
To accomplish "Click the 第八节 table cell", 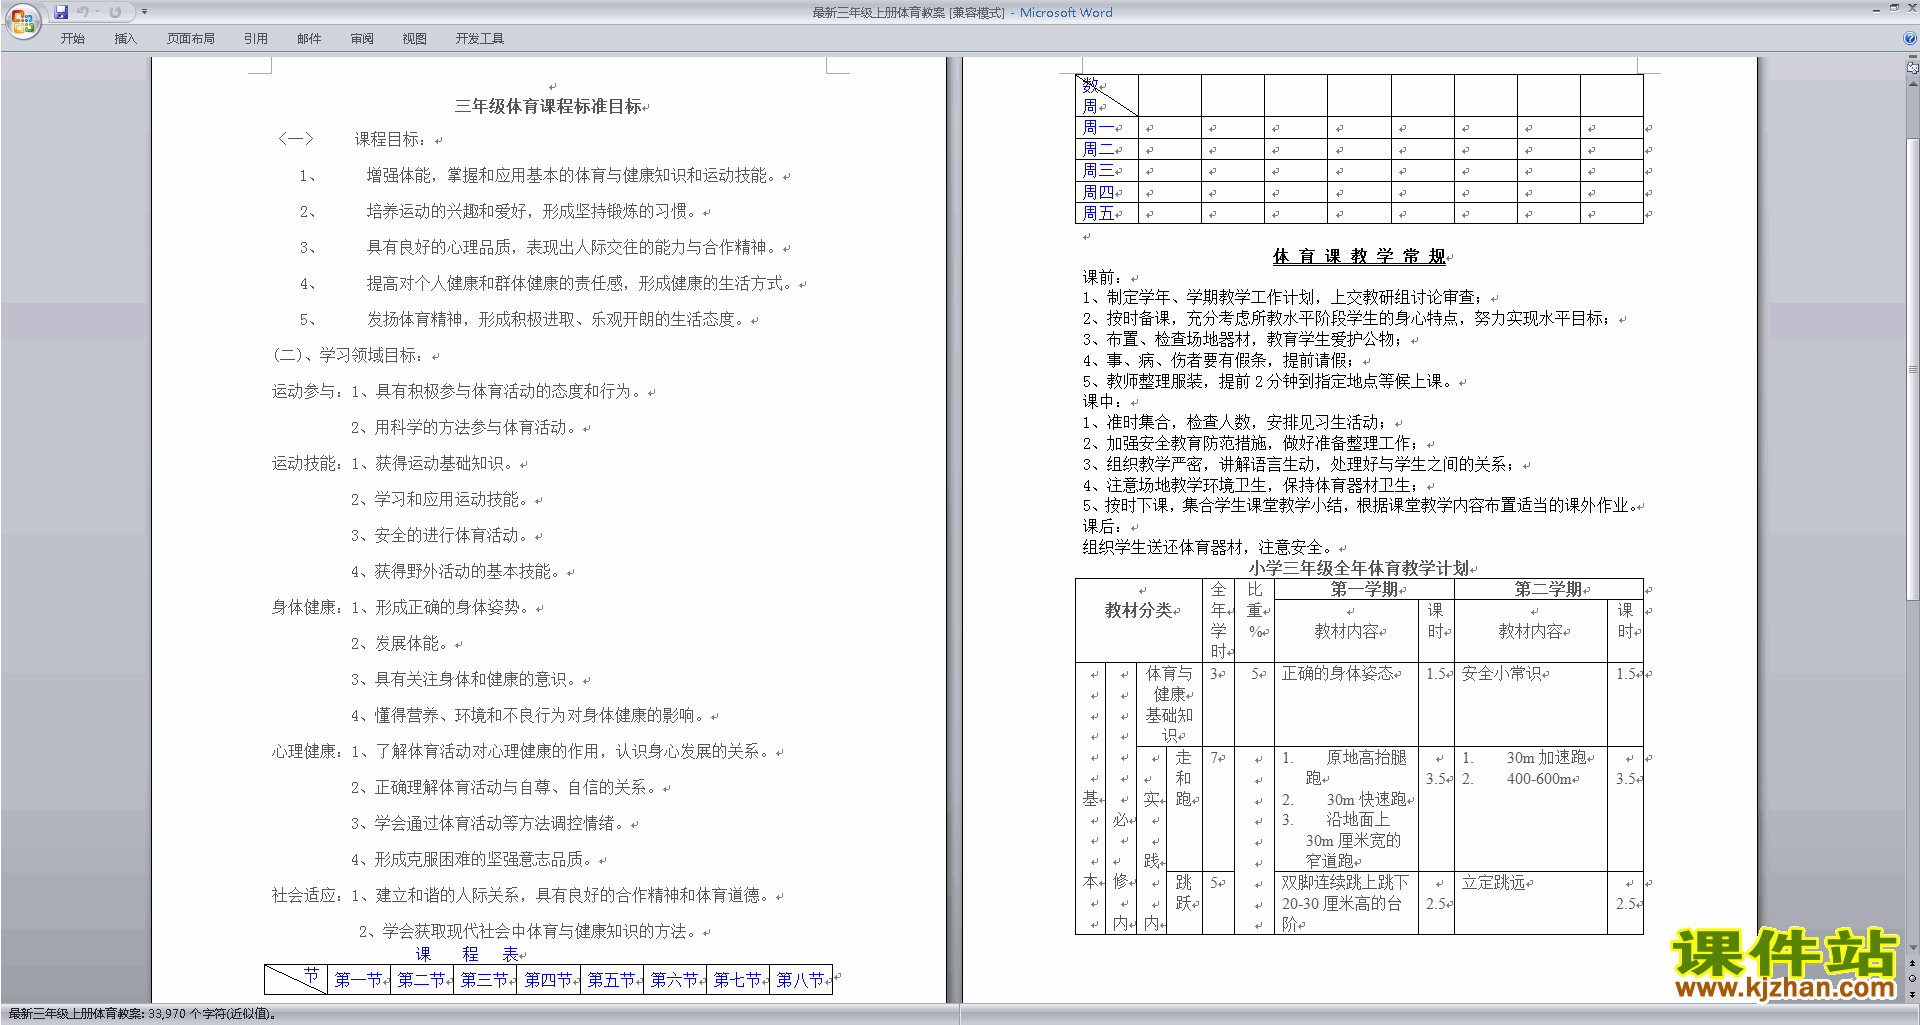I will pos(801,980).
